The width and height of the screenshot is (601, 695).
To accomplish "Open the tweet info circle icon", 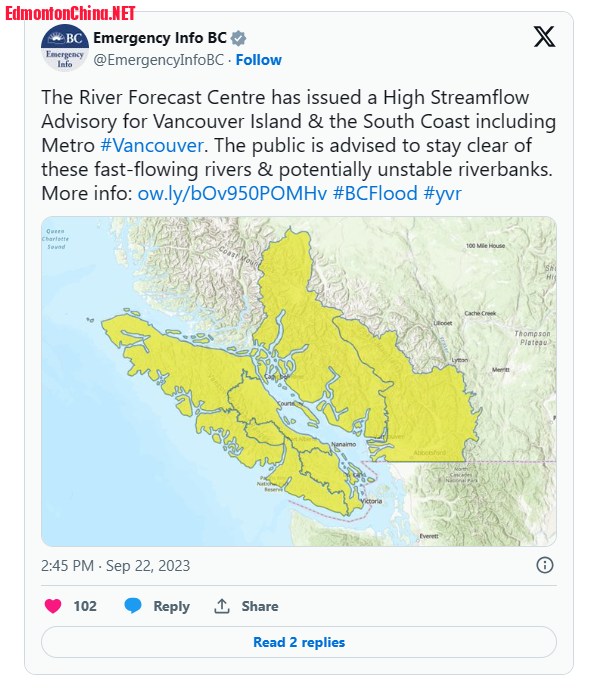I will tap(545, 565).
